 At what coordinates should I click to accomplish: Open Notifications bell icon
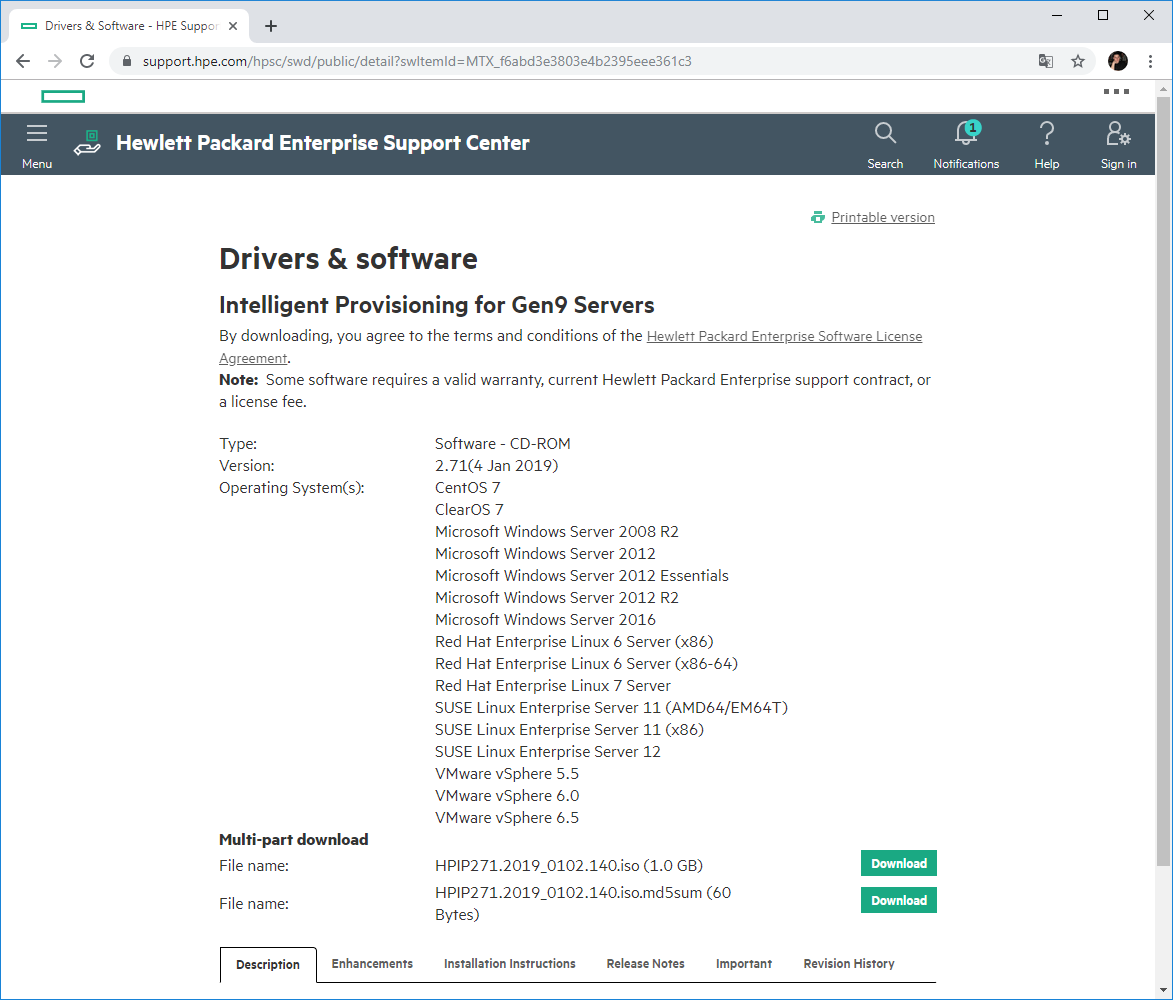click(x=967, y=132)
